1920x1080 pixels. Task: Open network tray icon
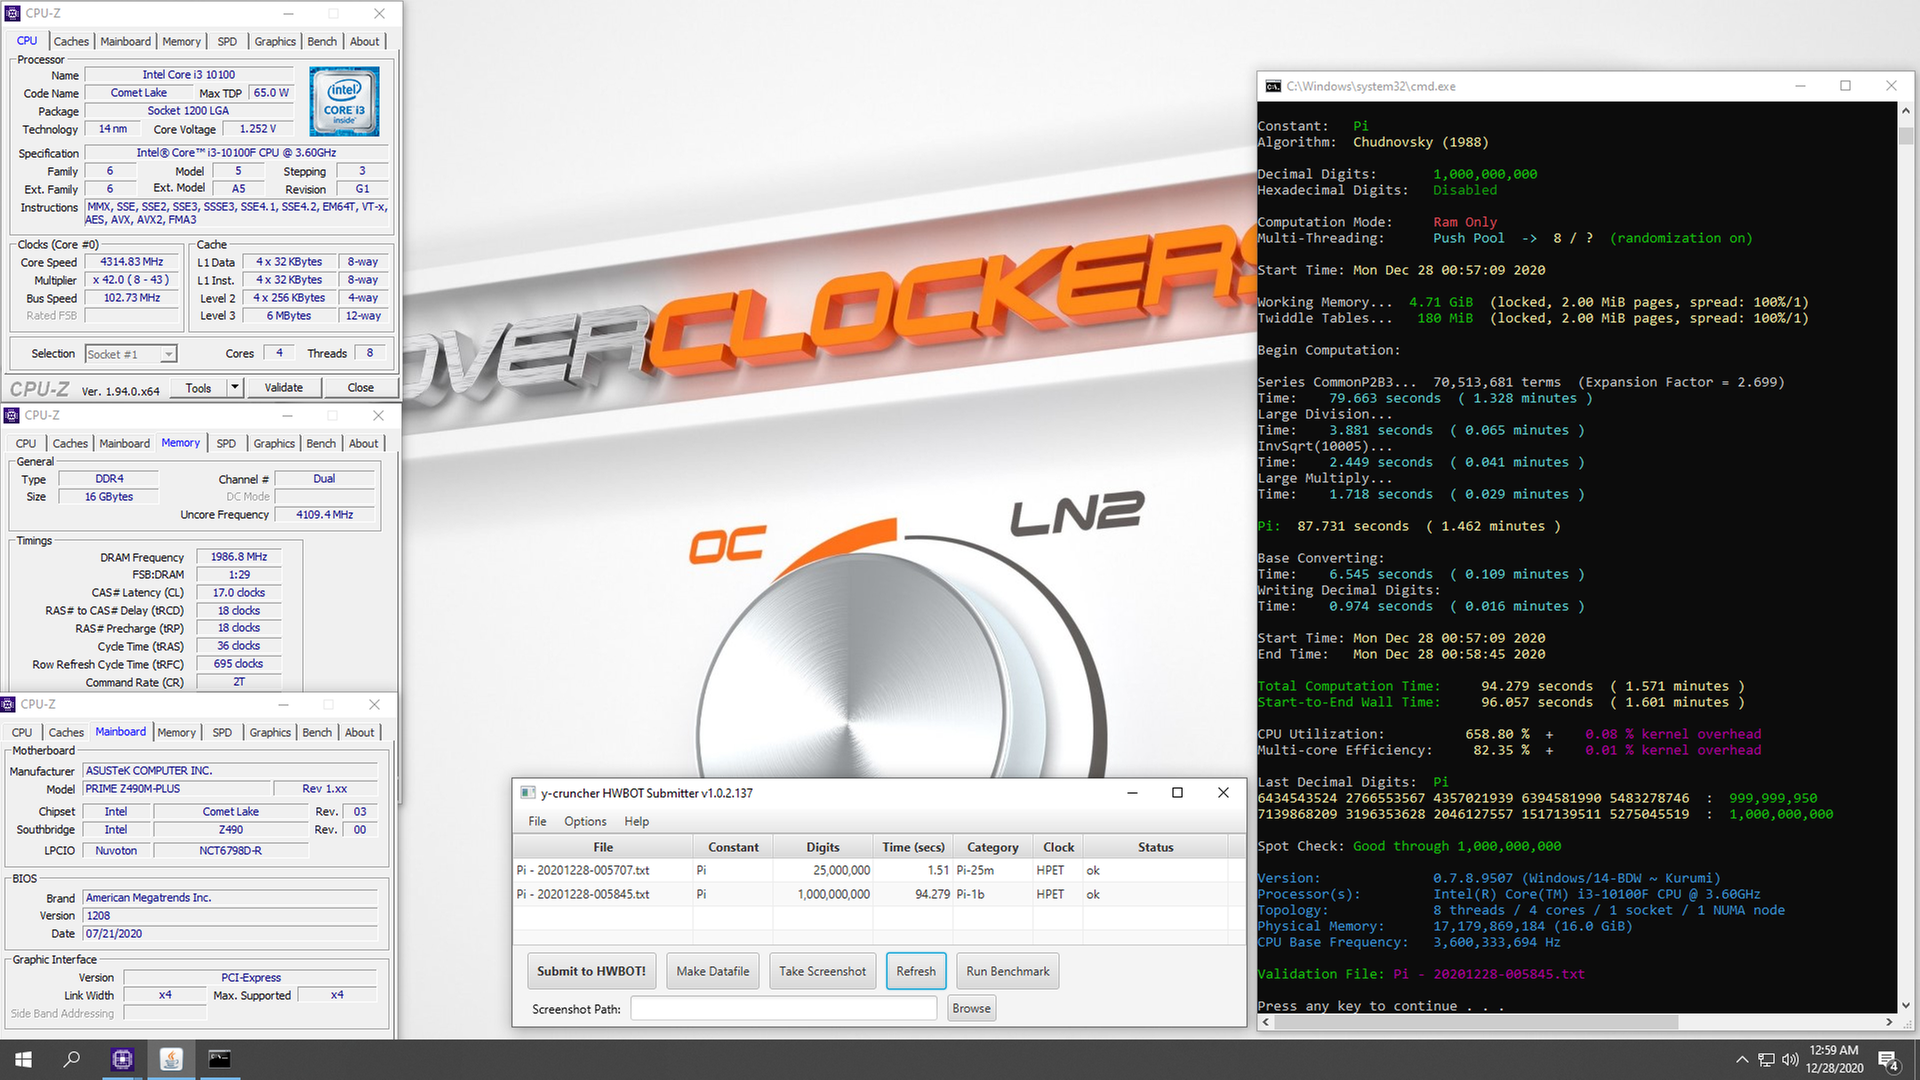click(x=1766, y=1060)
